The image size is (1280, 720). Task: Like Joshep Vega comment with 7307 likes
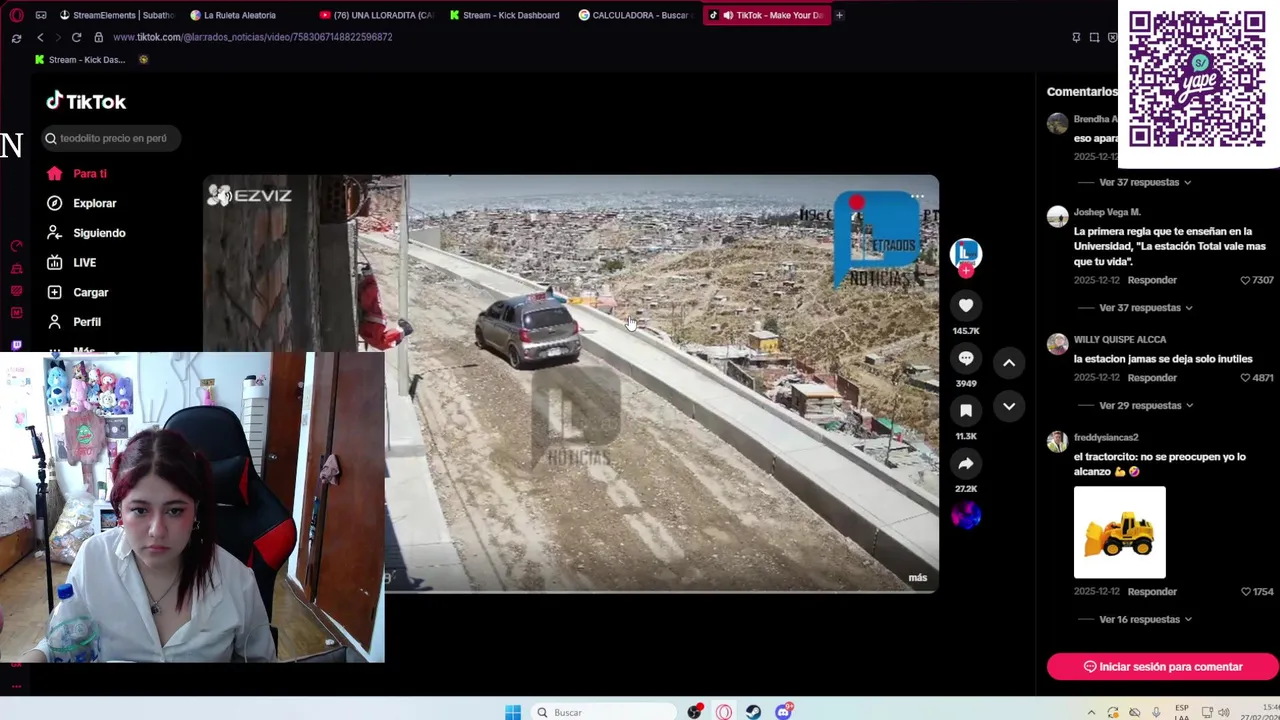1245,280
